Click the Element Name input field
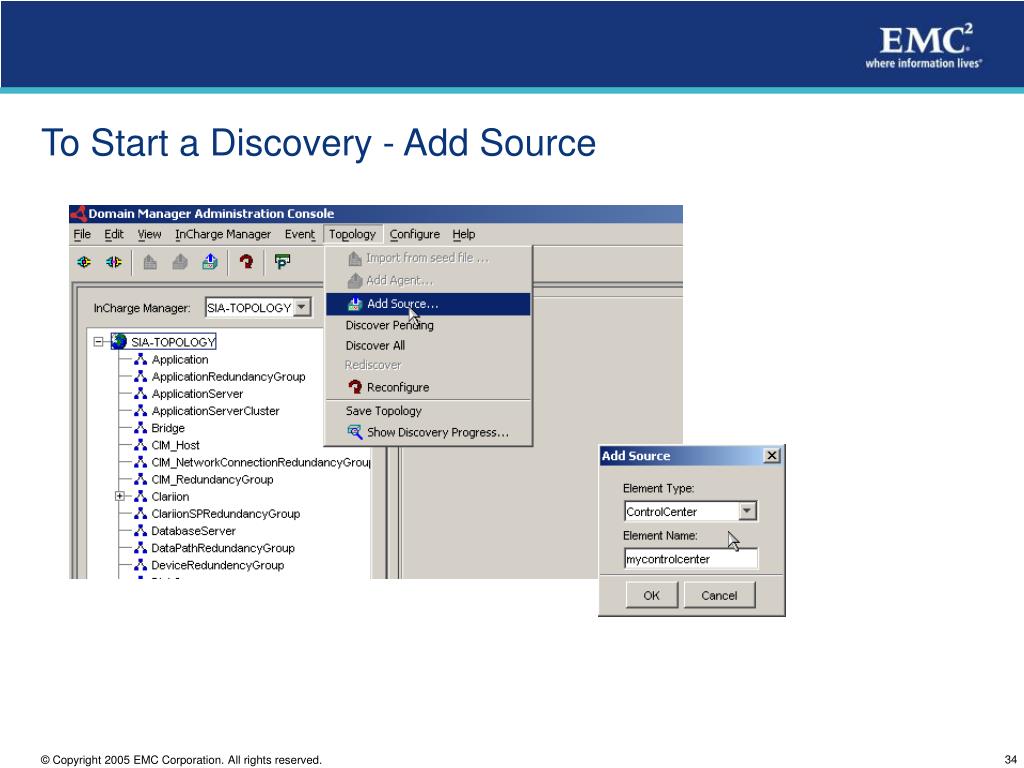The width and height of the screenshot is (1024, 768). click(x=691, y=559)
